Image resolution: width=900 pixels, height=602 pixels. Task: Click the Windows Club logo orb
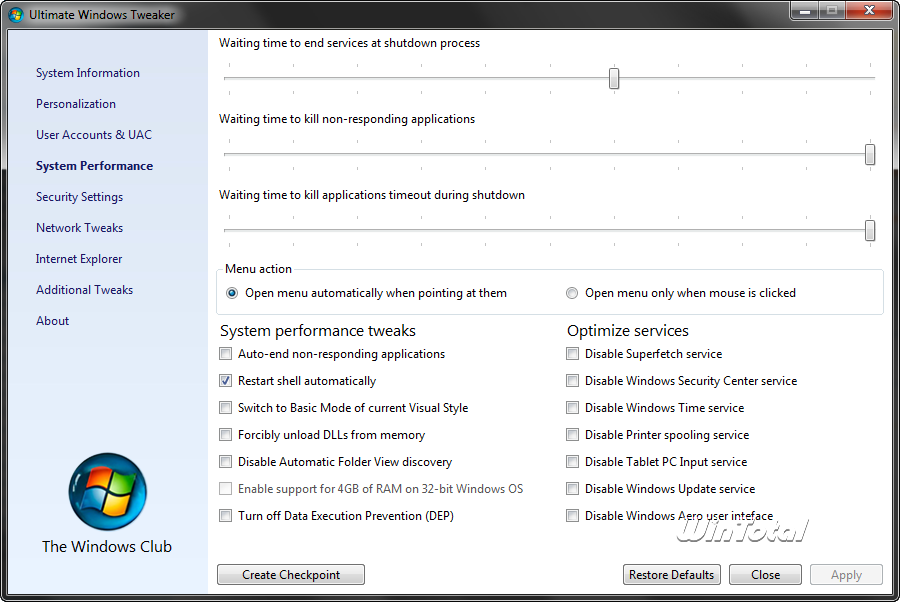107,492
